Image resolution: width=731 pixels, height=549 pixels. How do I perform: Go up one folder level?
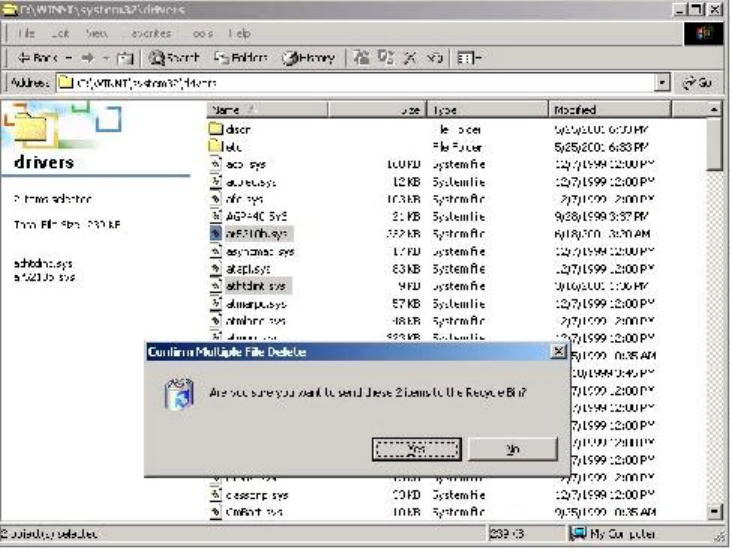click(x=124, y=58)
